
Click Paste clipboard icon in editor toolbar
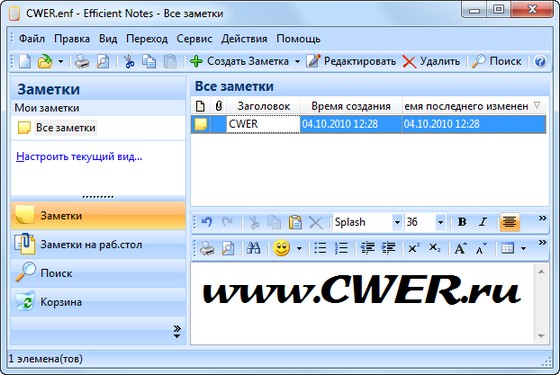[295, 222]
